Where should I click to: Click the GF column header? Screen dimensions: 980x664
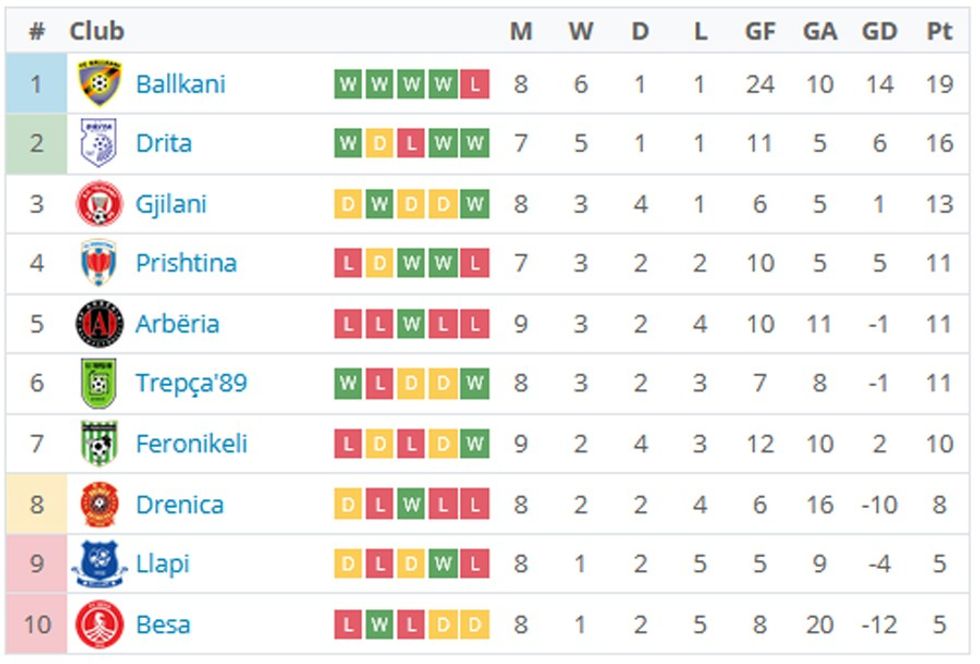click(760, 31)
